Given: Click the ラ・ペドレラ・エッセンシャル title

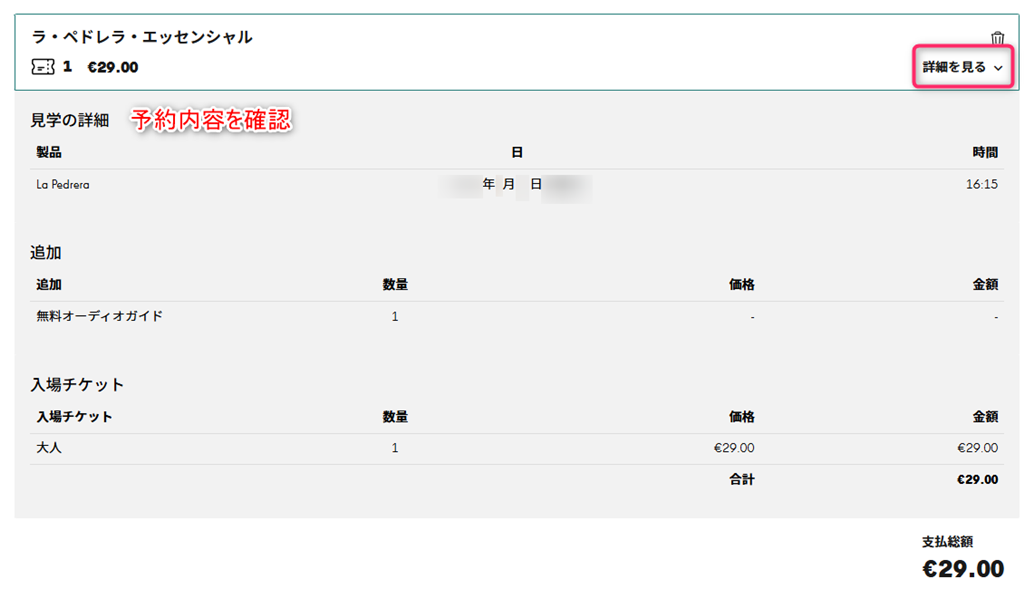Looking at the screenshot, I should tap(141, 37).
